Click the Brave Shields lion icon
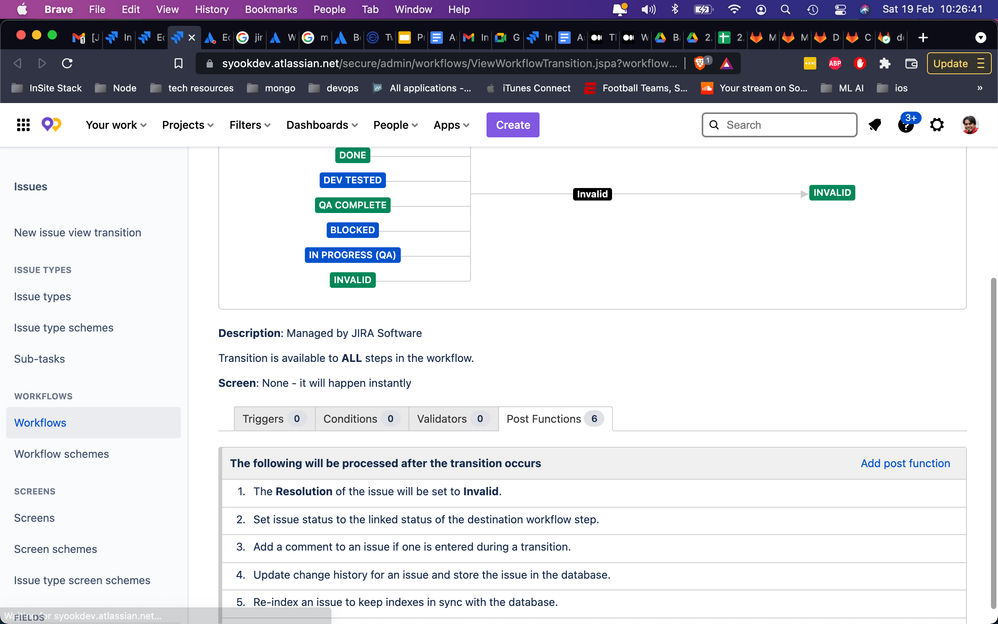 pyautogui.click(x=701, y=63)
